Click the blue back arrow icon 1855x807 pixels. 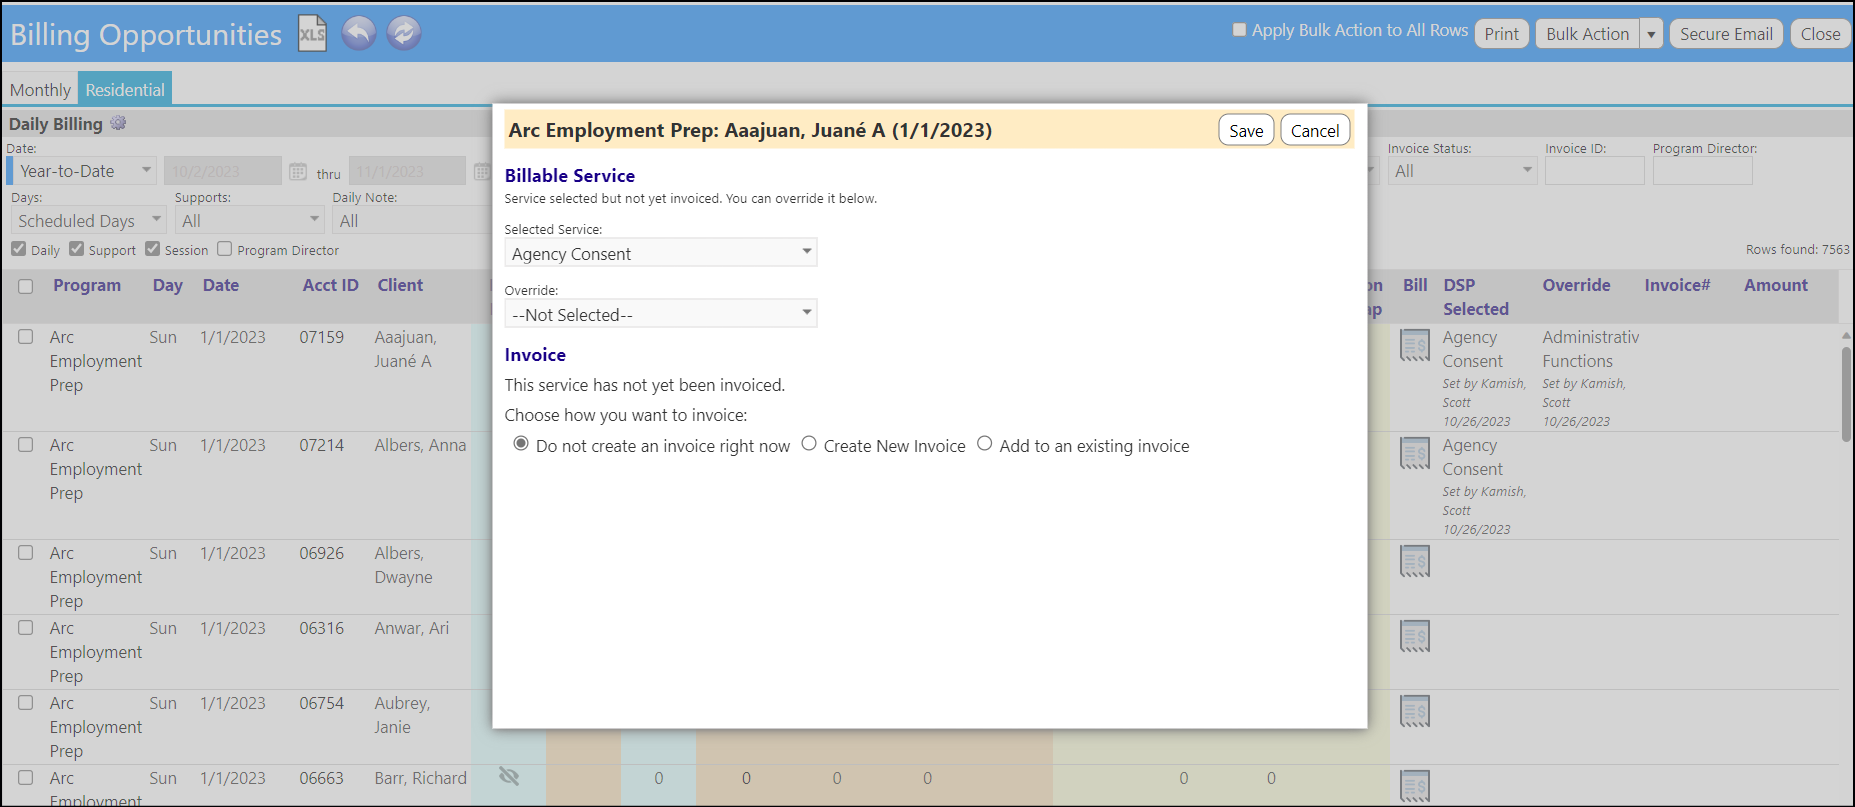(x=359, y=33)
